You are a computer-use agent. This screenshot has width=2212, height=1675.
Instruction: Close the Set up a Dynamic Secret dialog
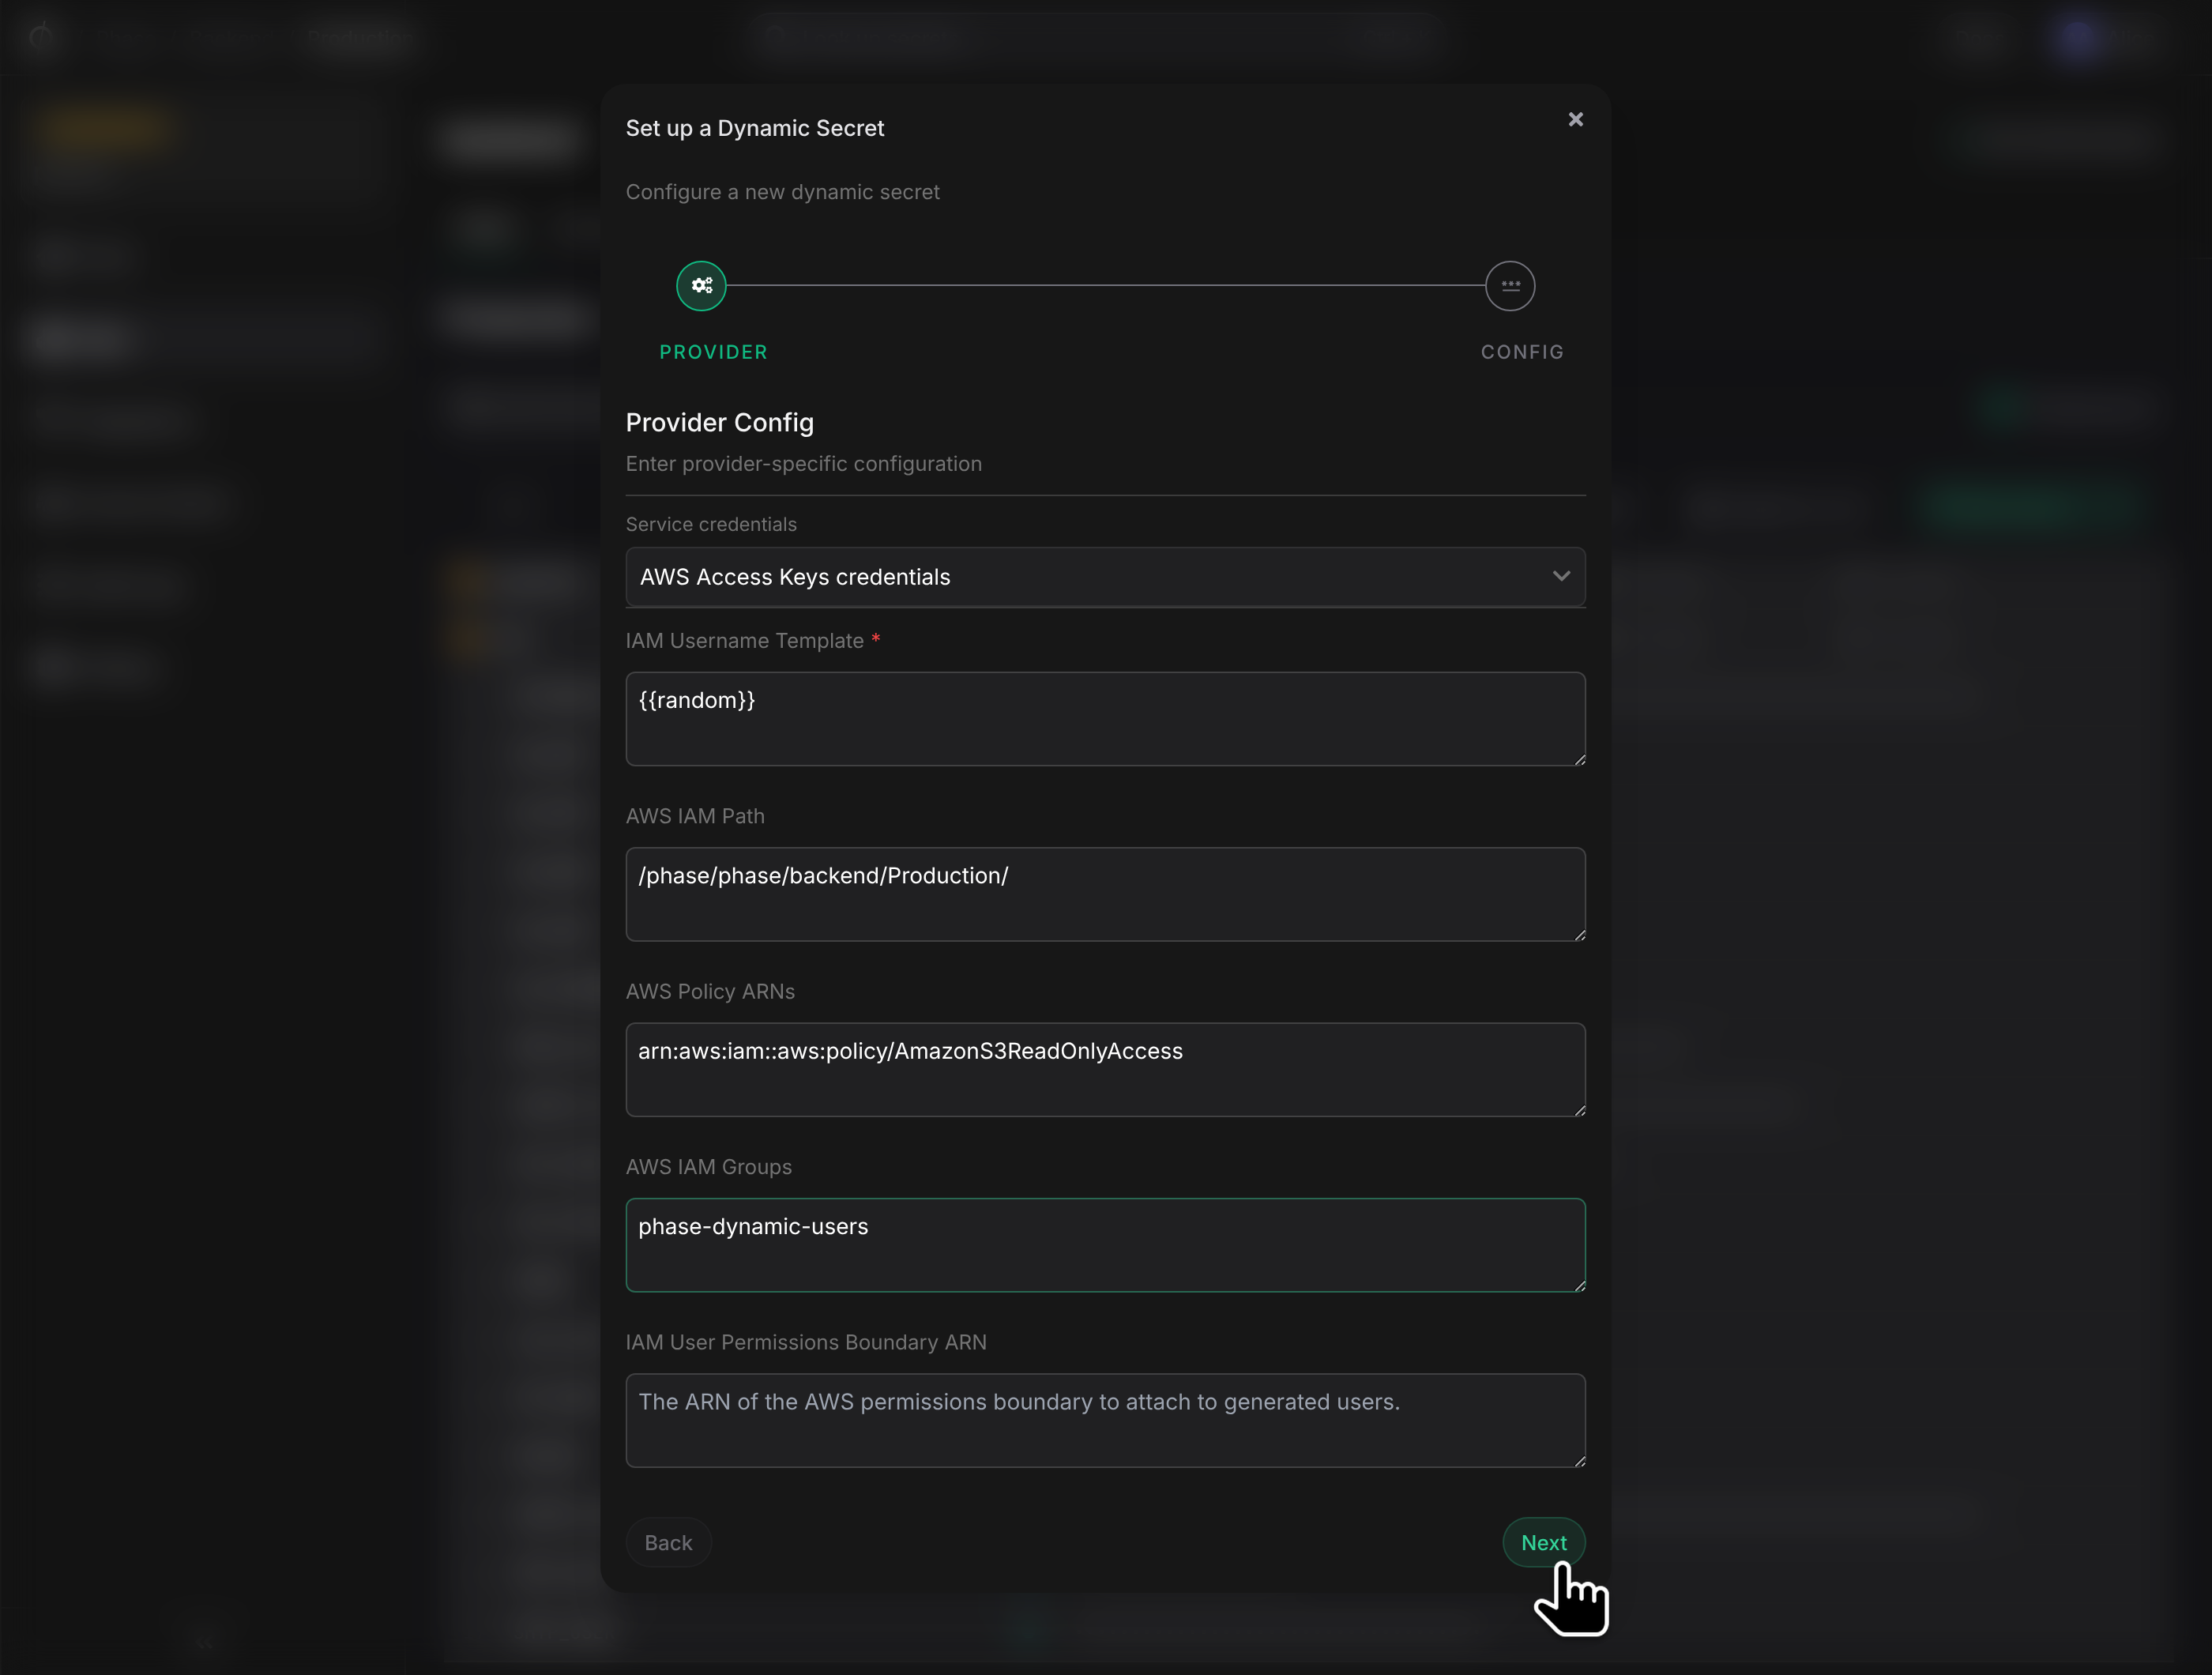1575,120
